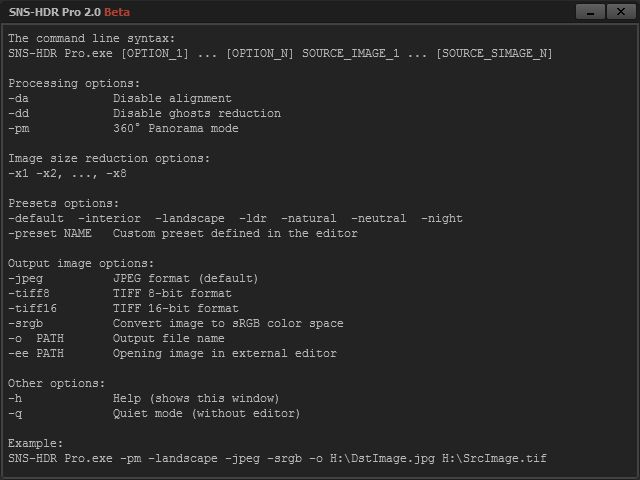Click the 'Processing options:' heading
This screenshot has width=640, height=480.
point(74,83)
